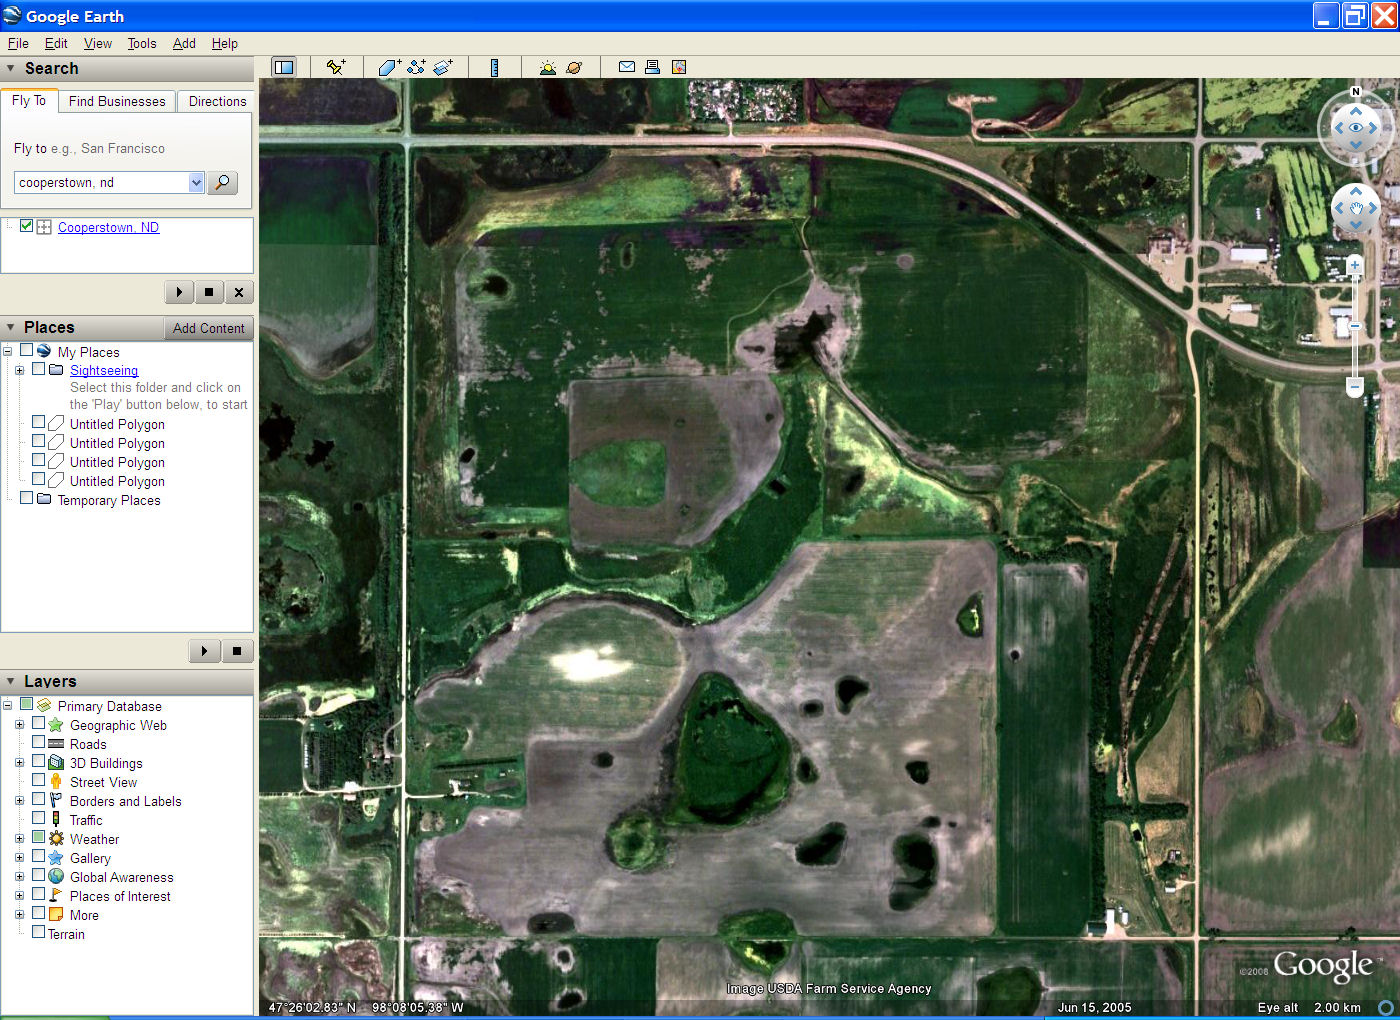Click the magnifier search button
This screenshot has height=1020, width=1400.
coord(222,182)
